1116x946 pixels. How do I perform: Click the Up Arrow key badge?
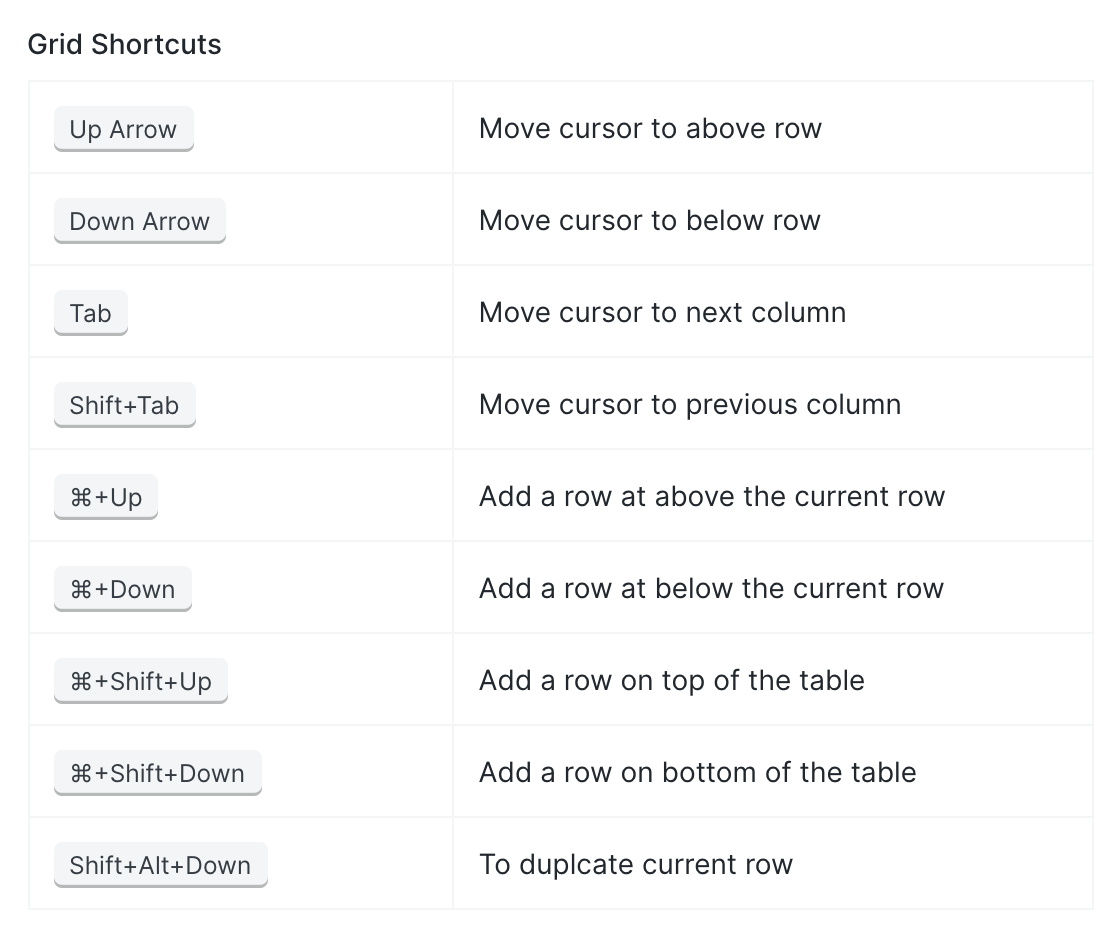coord(123,129)
